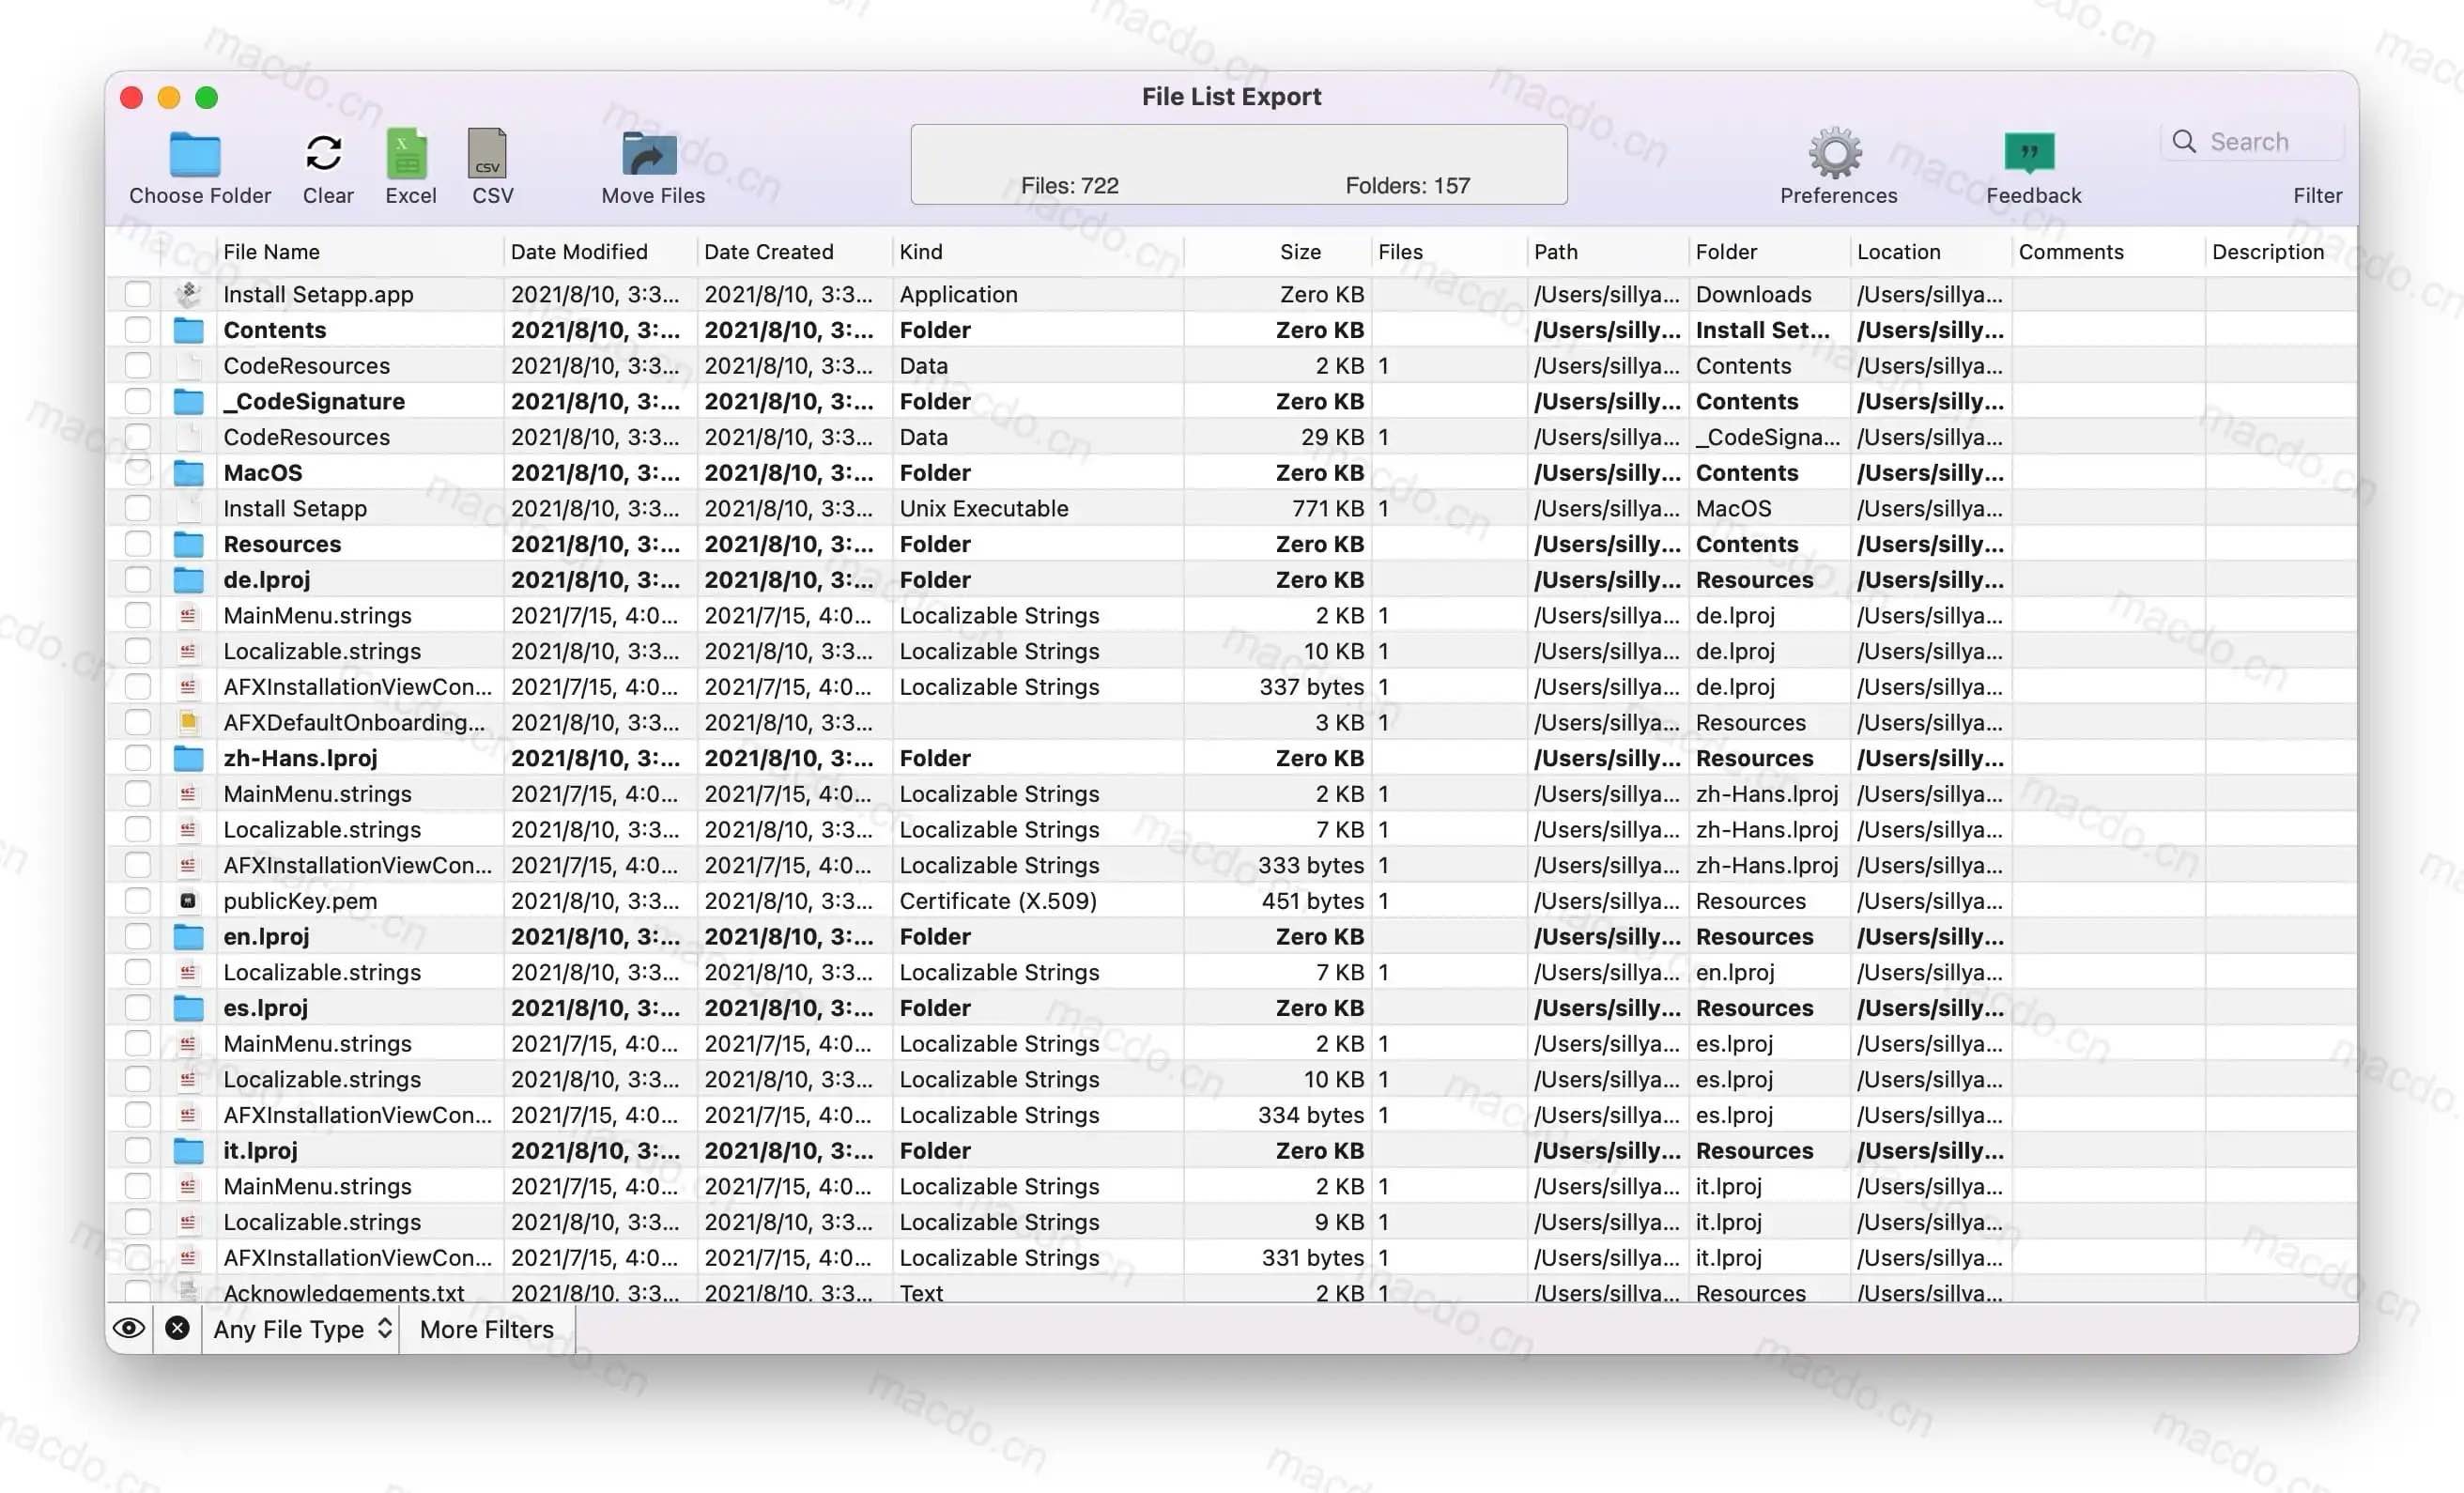Viewport: 2464px width, 1493px height.
Task: Tick checkbox for Install Setapp.app row
Action: 138,294
